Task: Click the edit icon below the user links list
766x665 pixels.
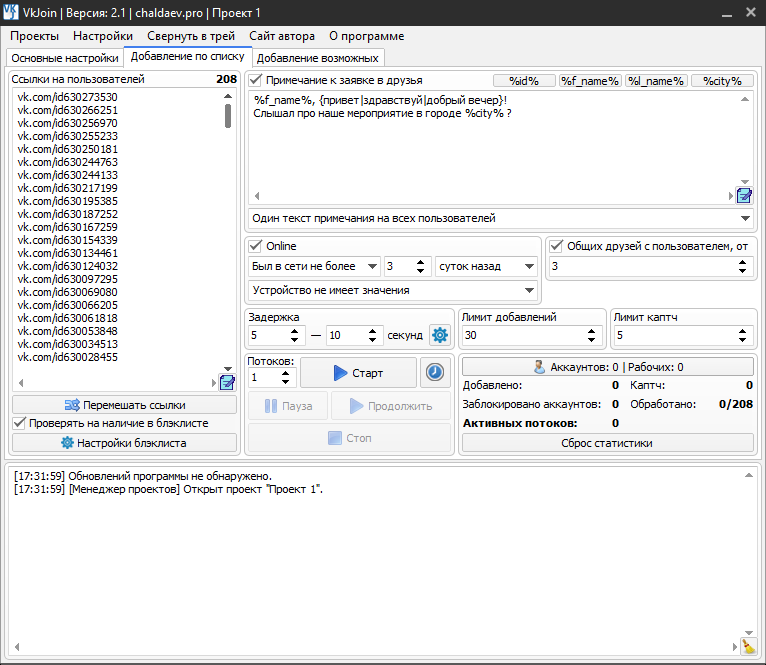Action: pyautogui.click(x=227, y=382)
